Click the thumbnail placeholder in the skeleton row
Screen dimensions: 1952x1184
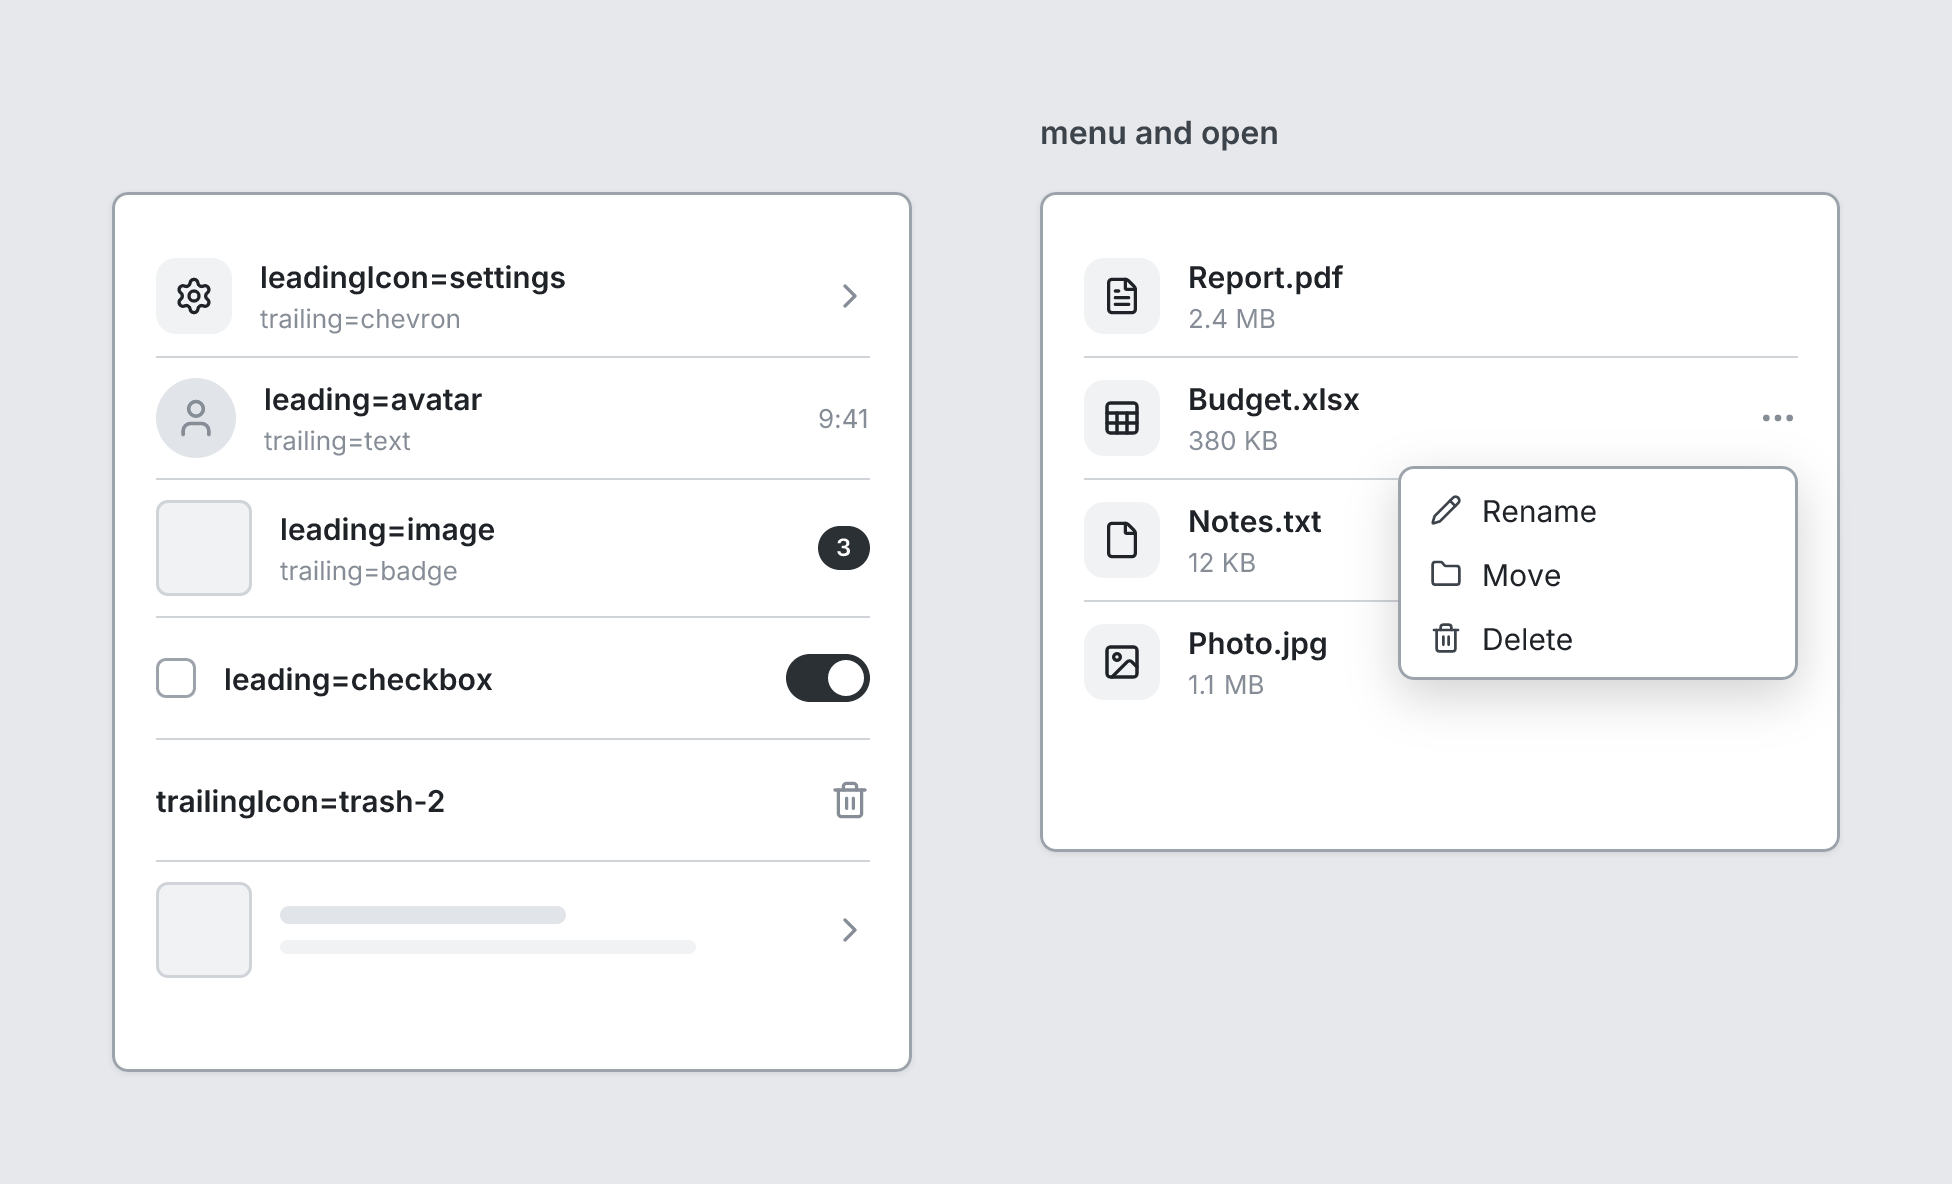pos(204,930)
